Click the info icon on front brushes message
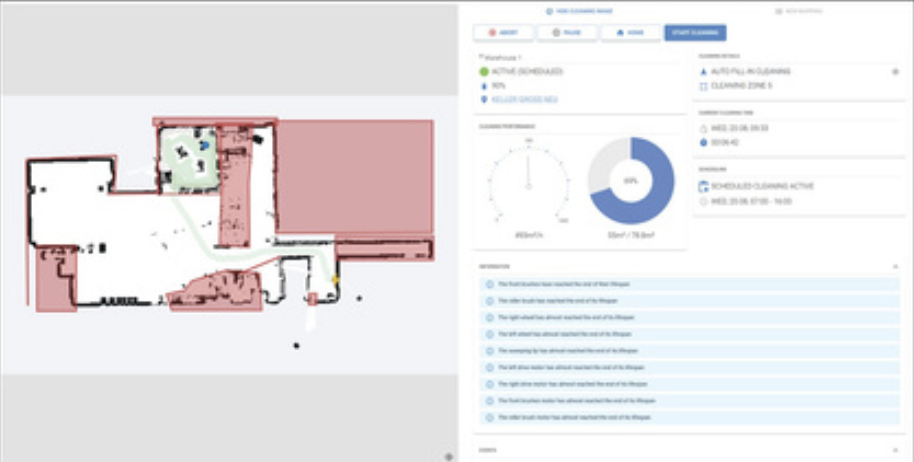The image size is (914, 462). pos(489,283)
